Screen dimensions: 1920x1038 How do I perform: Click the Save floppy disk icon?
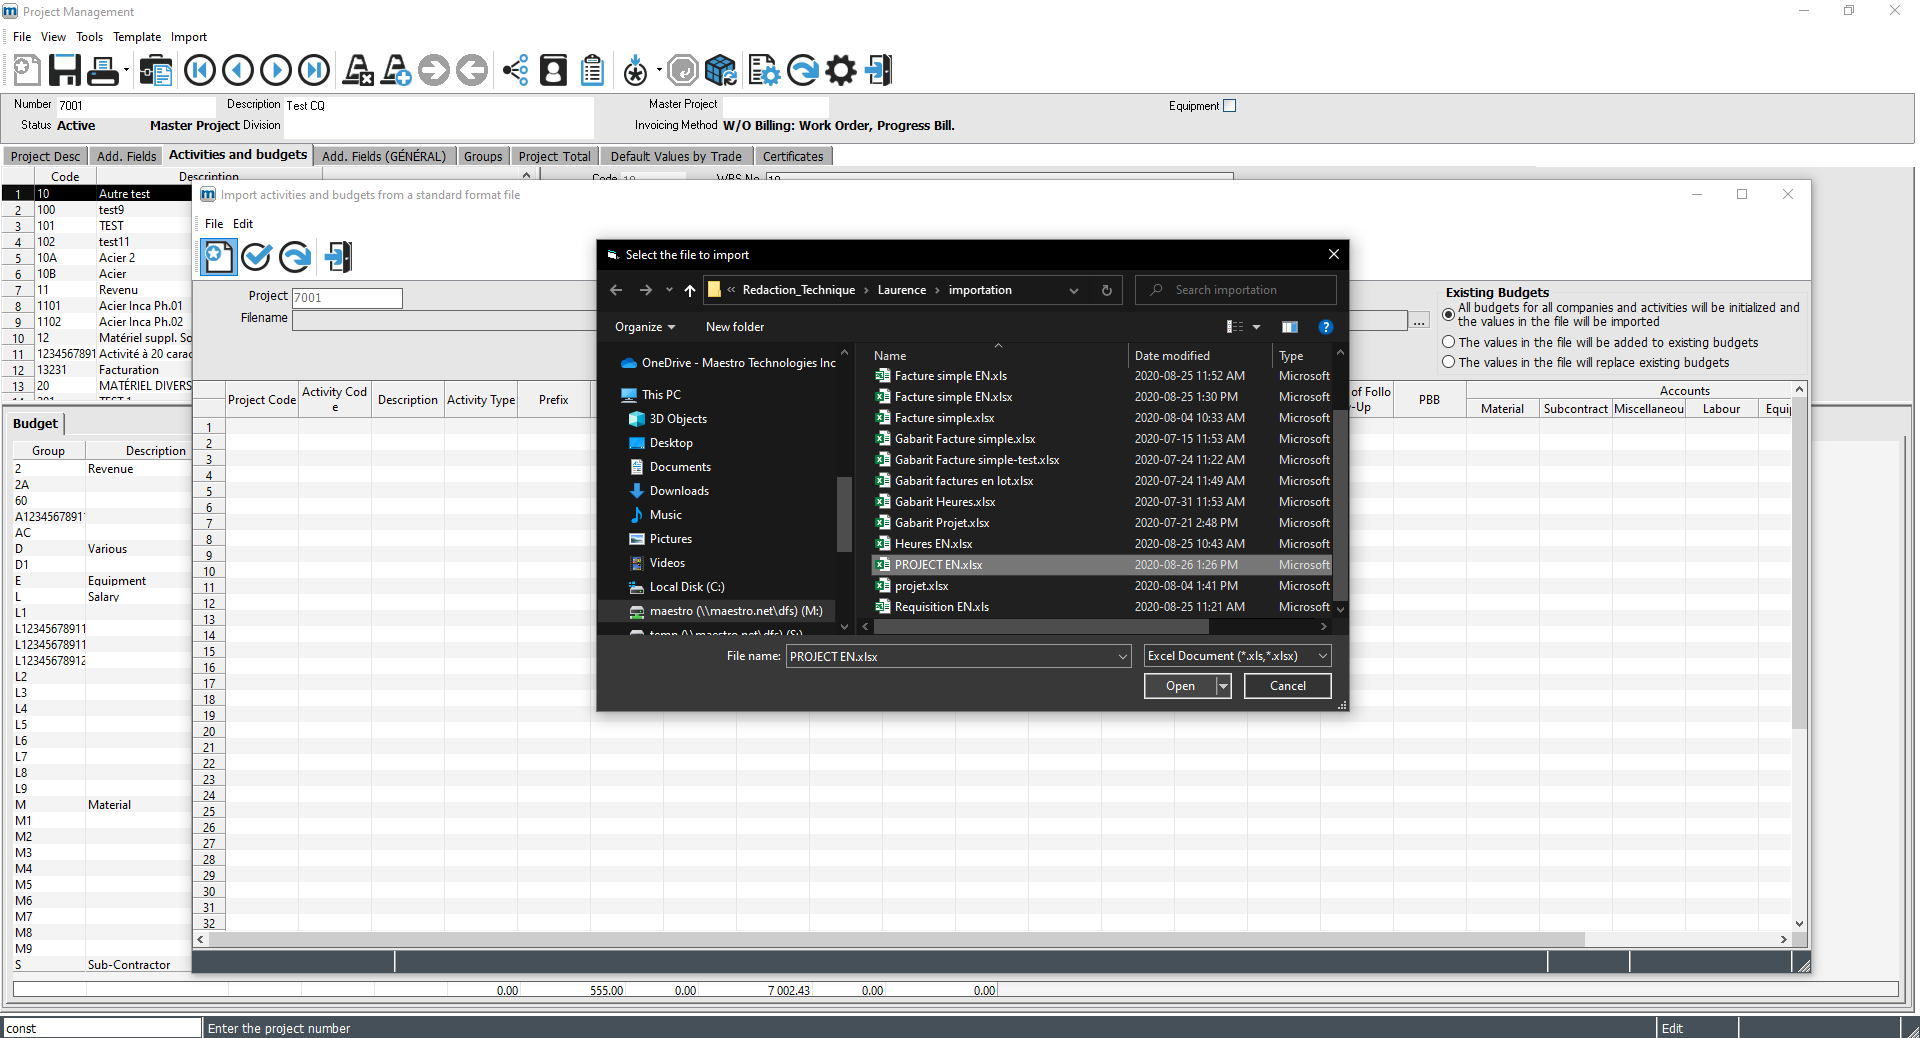(x=65, y=70)
